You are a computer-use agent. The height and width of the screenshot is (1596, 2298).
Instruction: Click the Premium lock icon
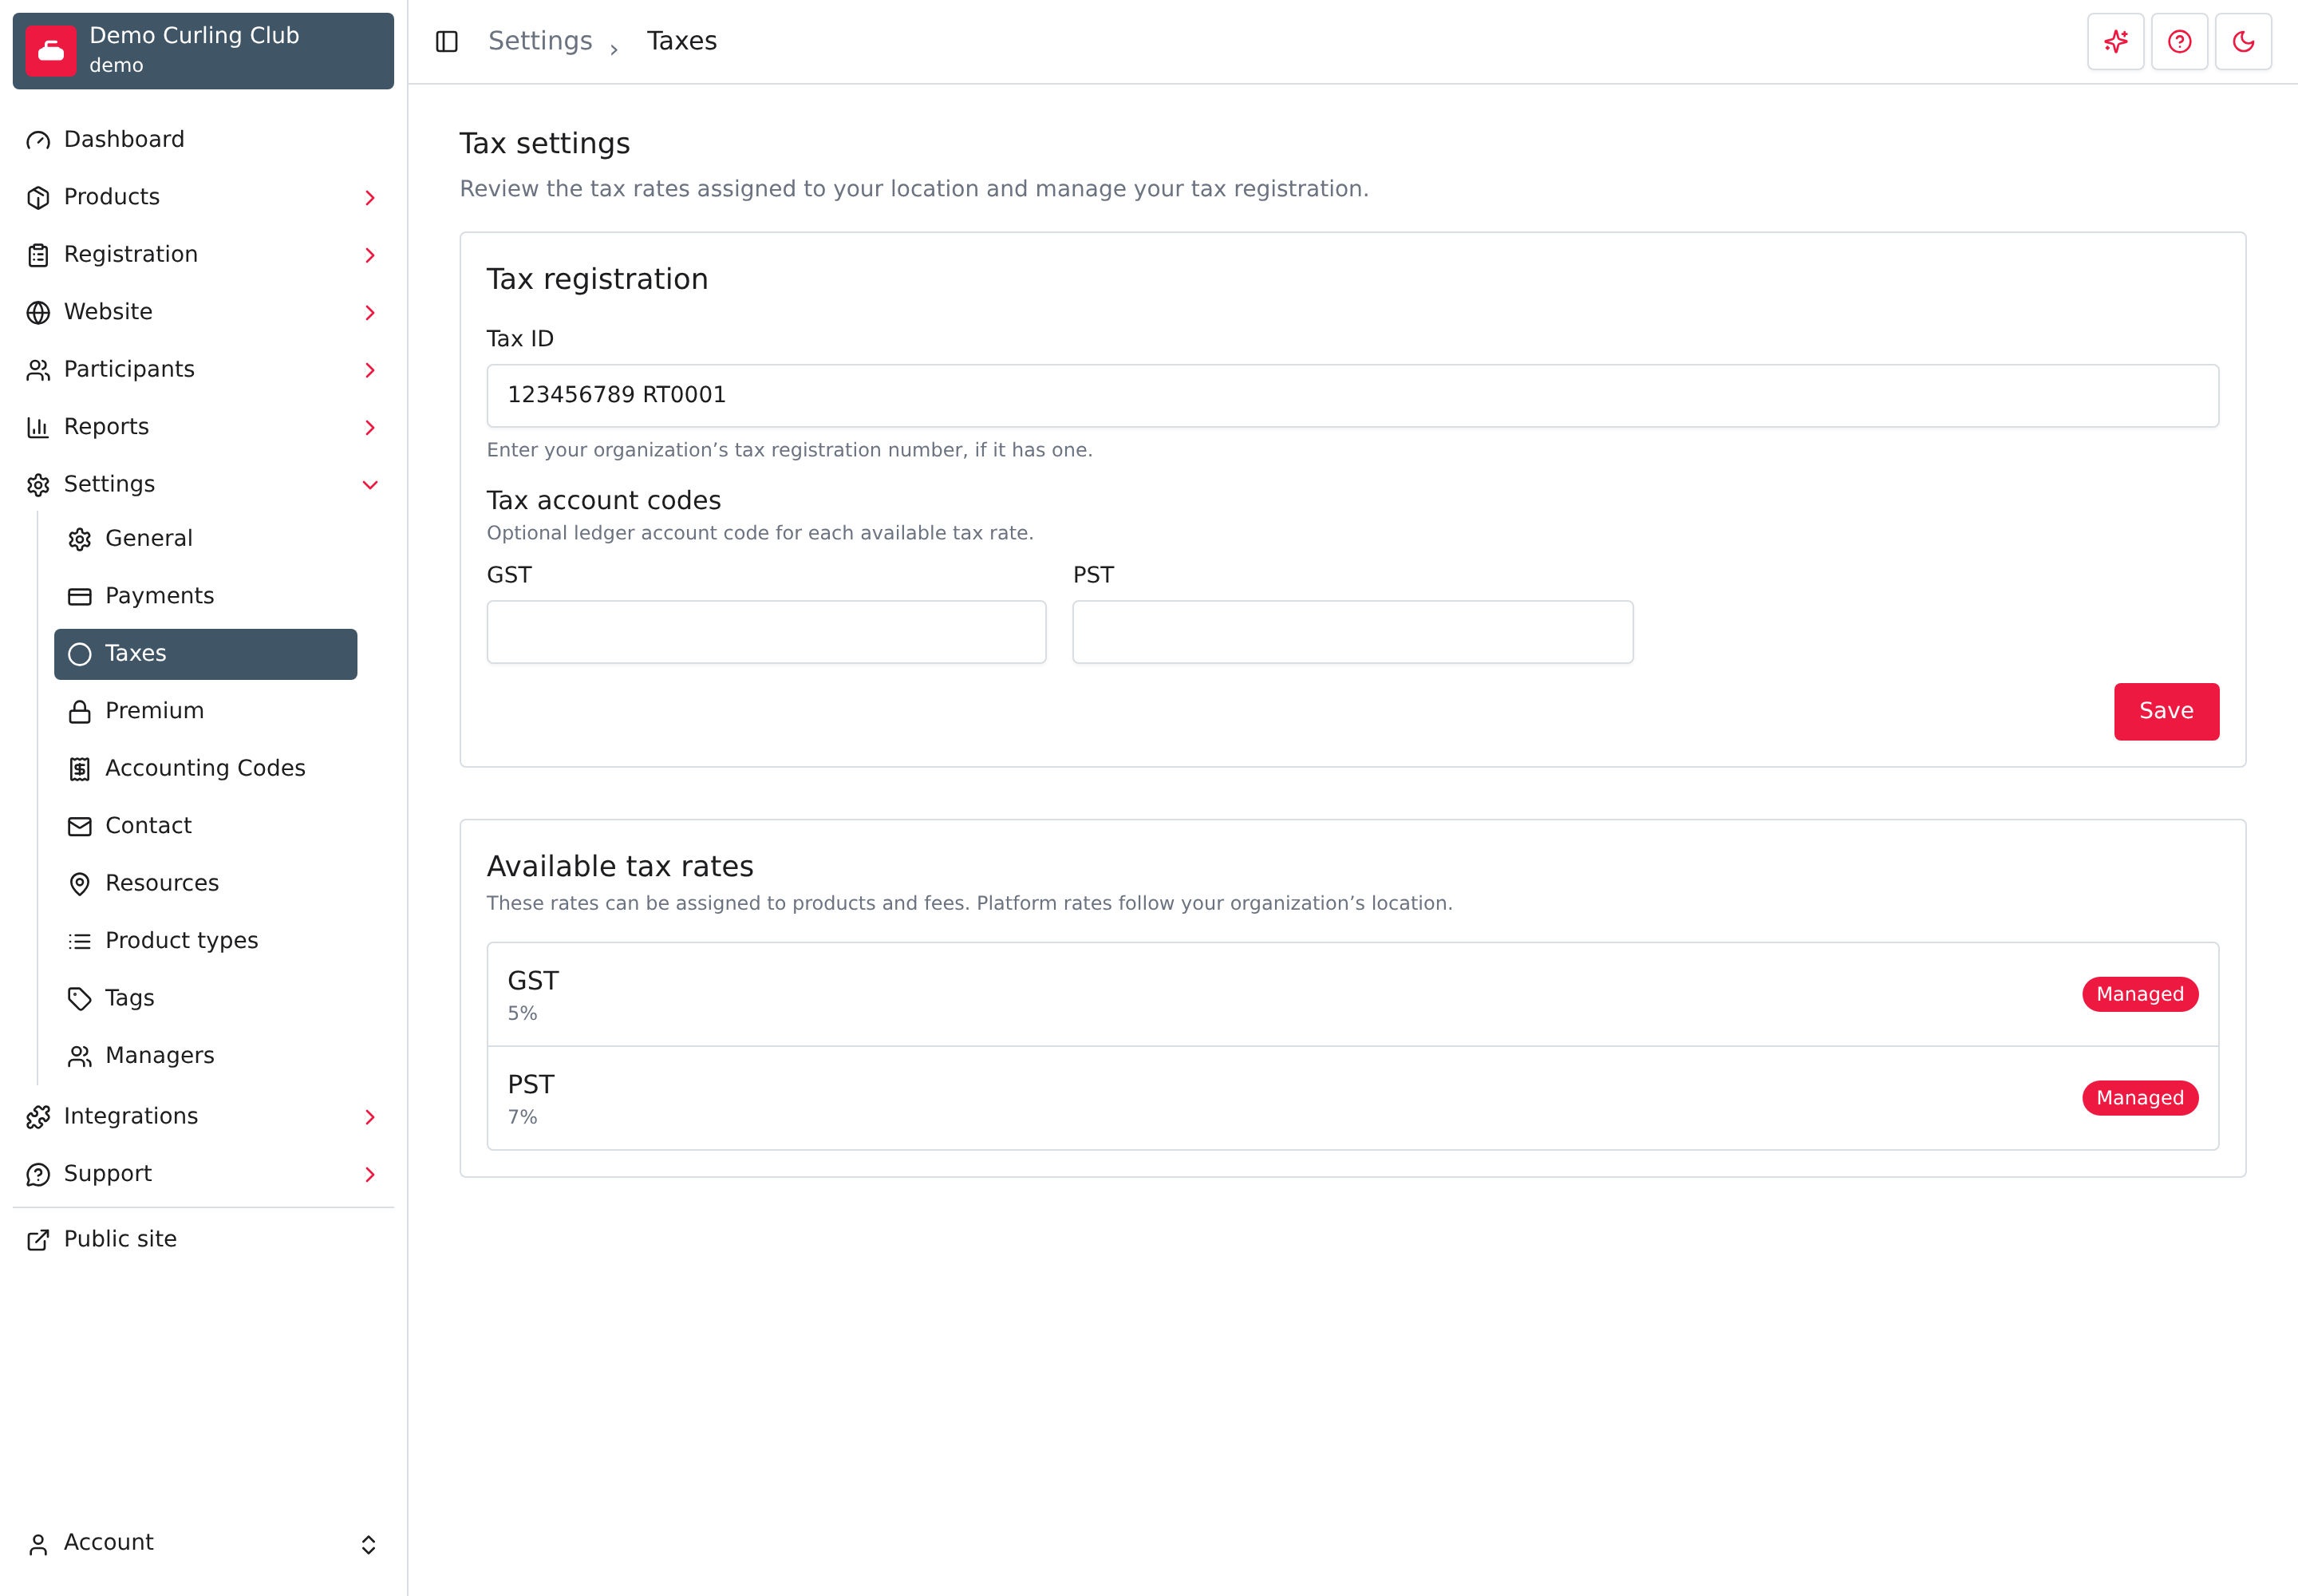click(80, 711)
